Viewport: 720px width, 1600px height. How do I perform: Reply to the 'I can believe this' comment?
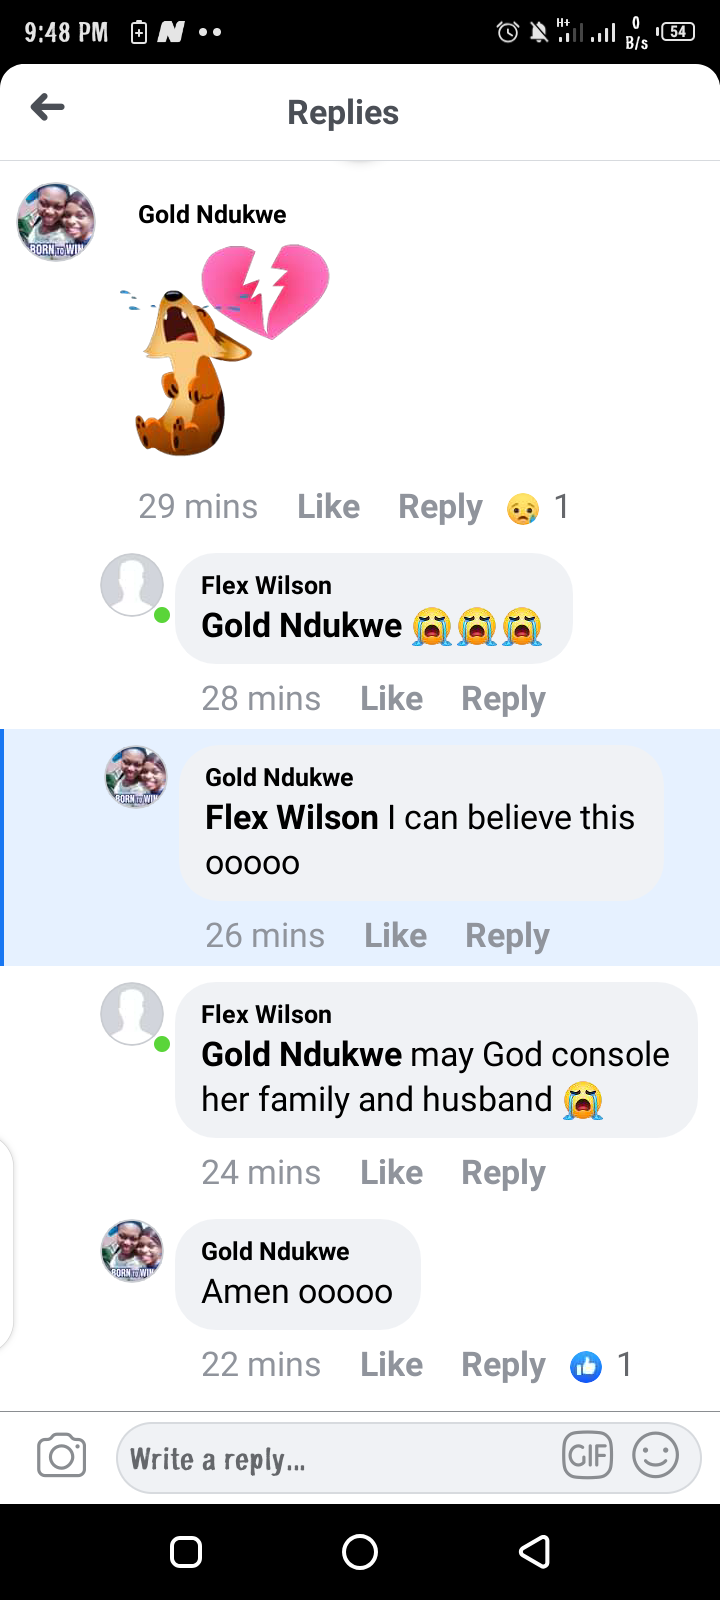507,936
